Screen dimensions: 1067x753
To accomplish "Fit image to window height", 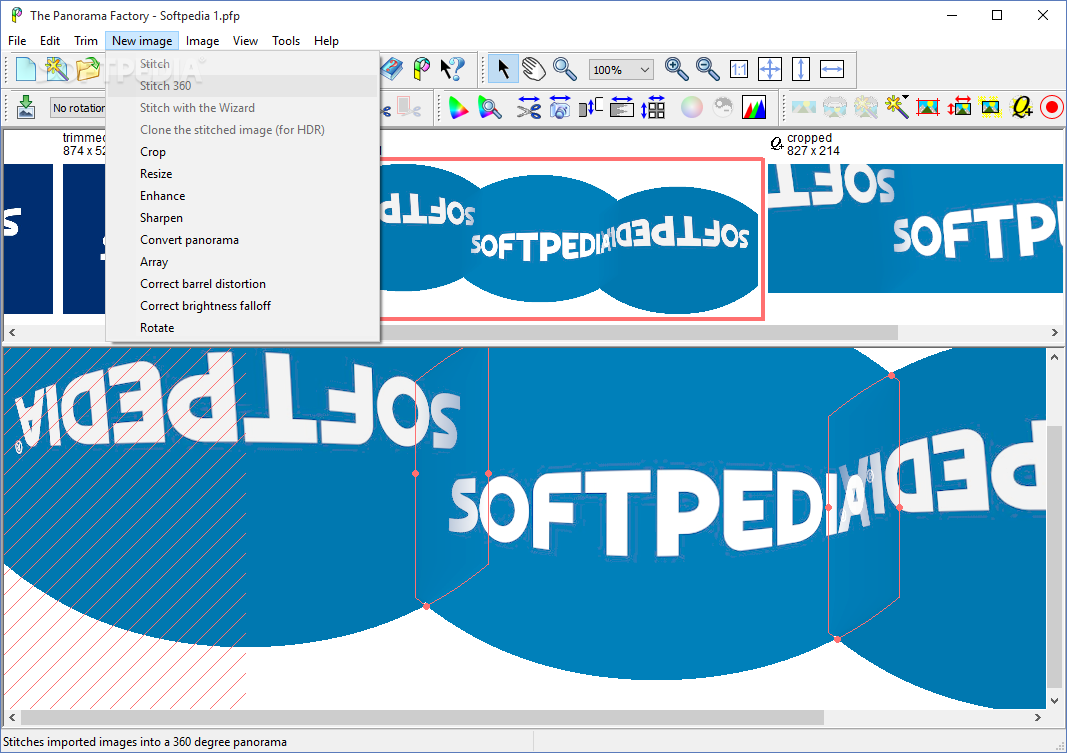I will point(801,69).
